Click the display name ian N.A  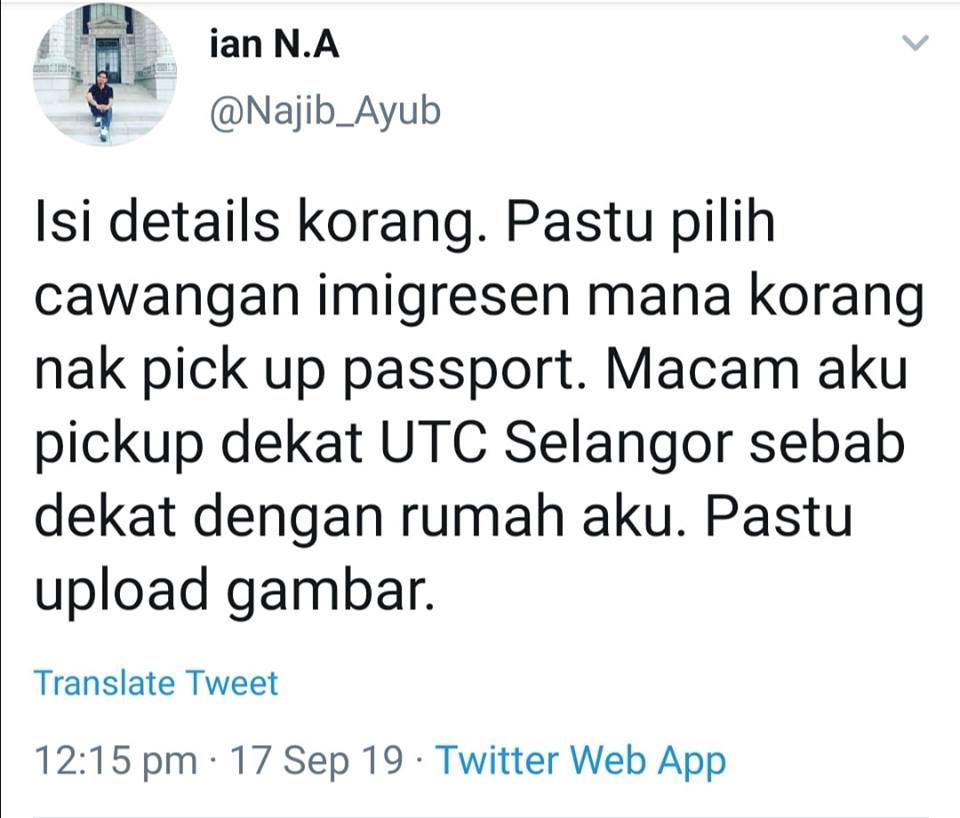(274, 45)
